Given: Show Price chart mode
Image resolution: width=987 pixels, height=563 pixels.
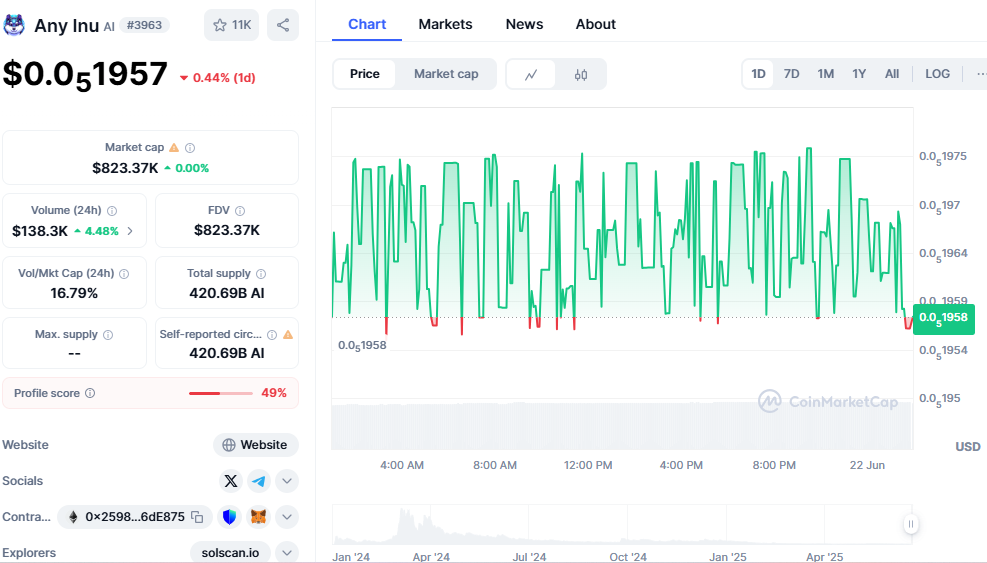Looking at the screenshot, I should 364,74.
